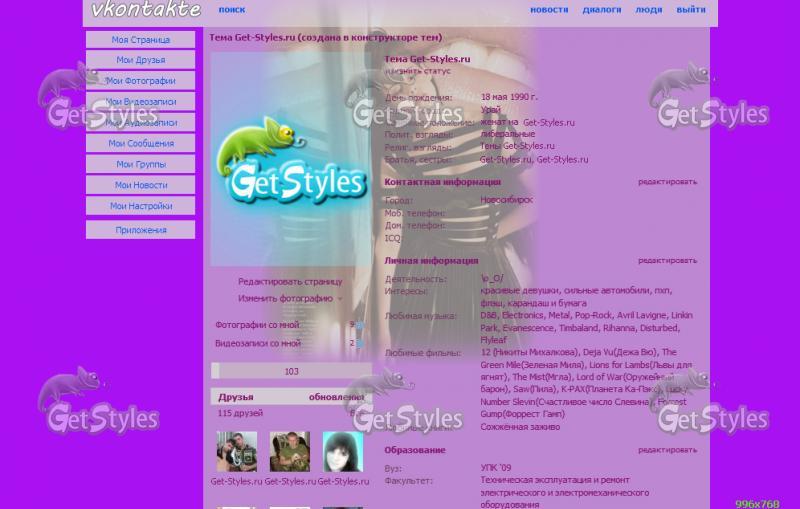Click the vkontakte logo in the header
Viewport: 800px width, 509px height.
pos(146,11)
